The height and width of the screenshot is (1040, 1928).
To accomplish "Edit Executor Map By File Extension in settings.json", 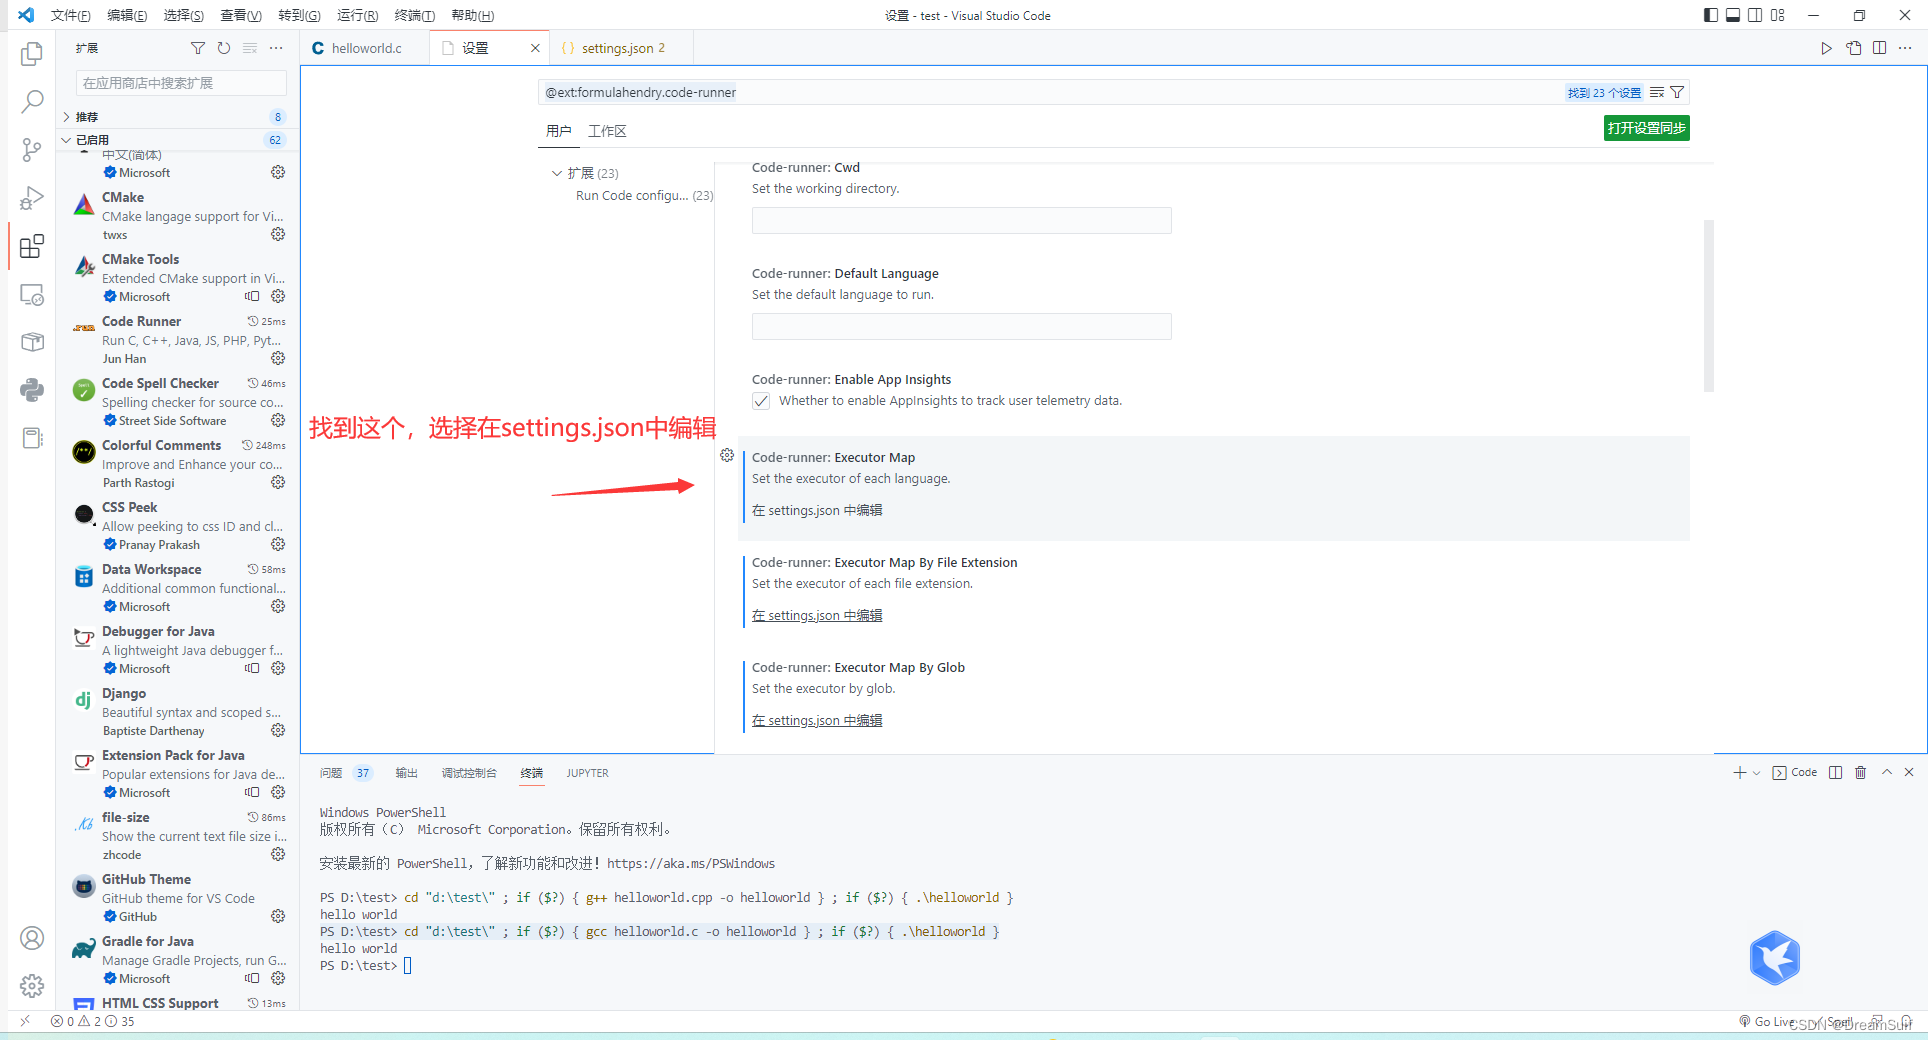I will point(817,615).
